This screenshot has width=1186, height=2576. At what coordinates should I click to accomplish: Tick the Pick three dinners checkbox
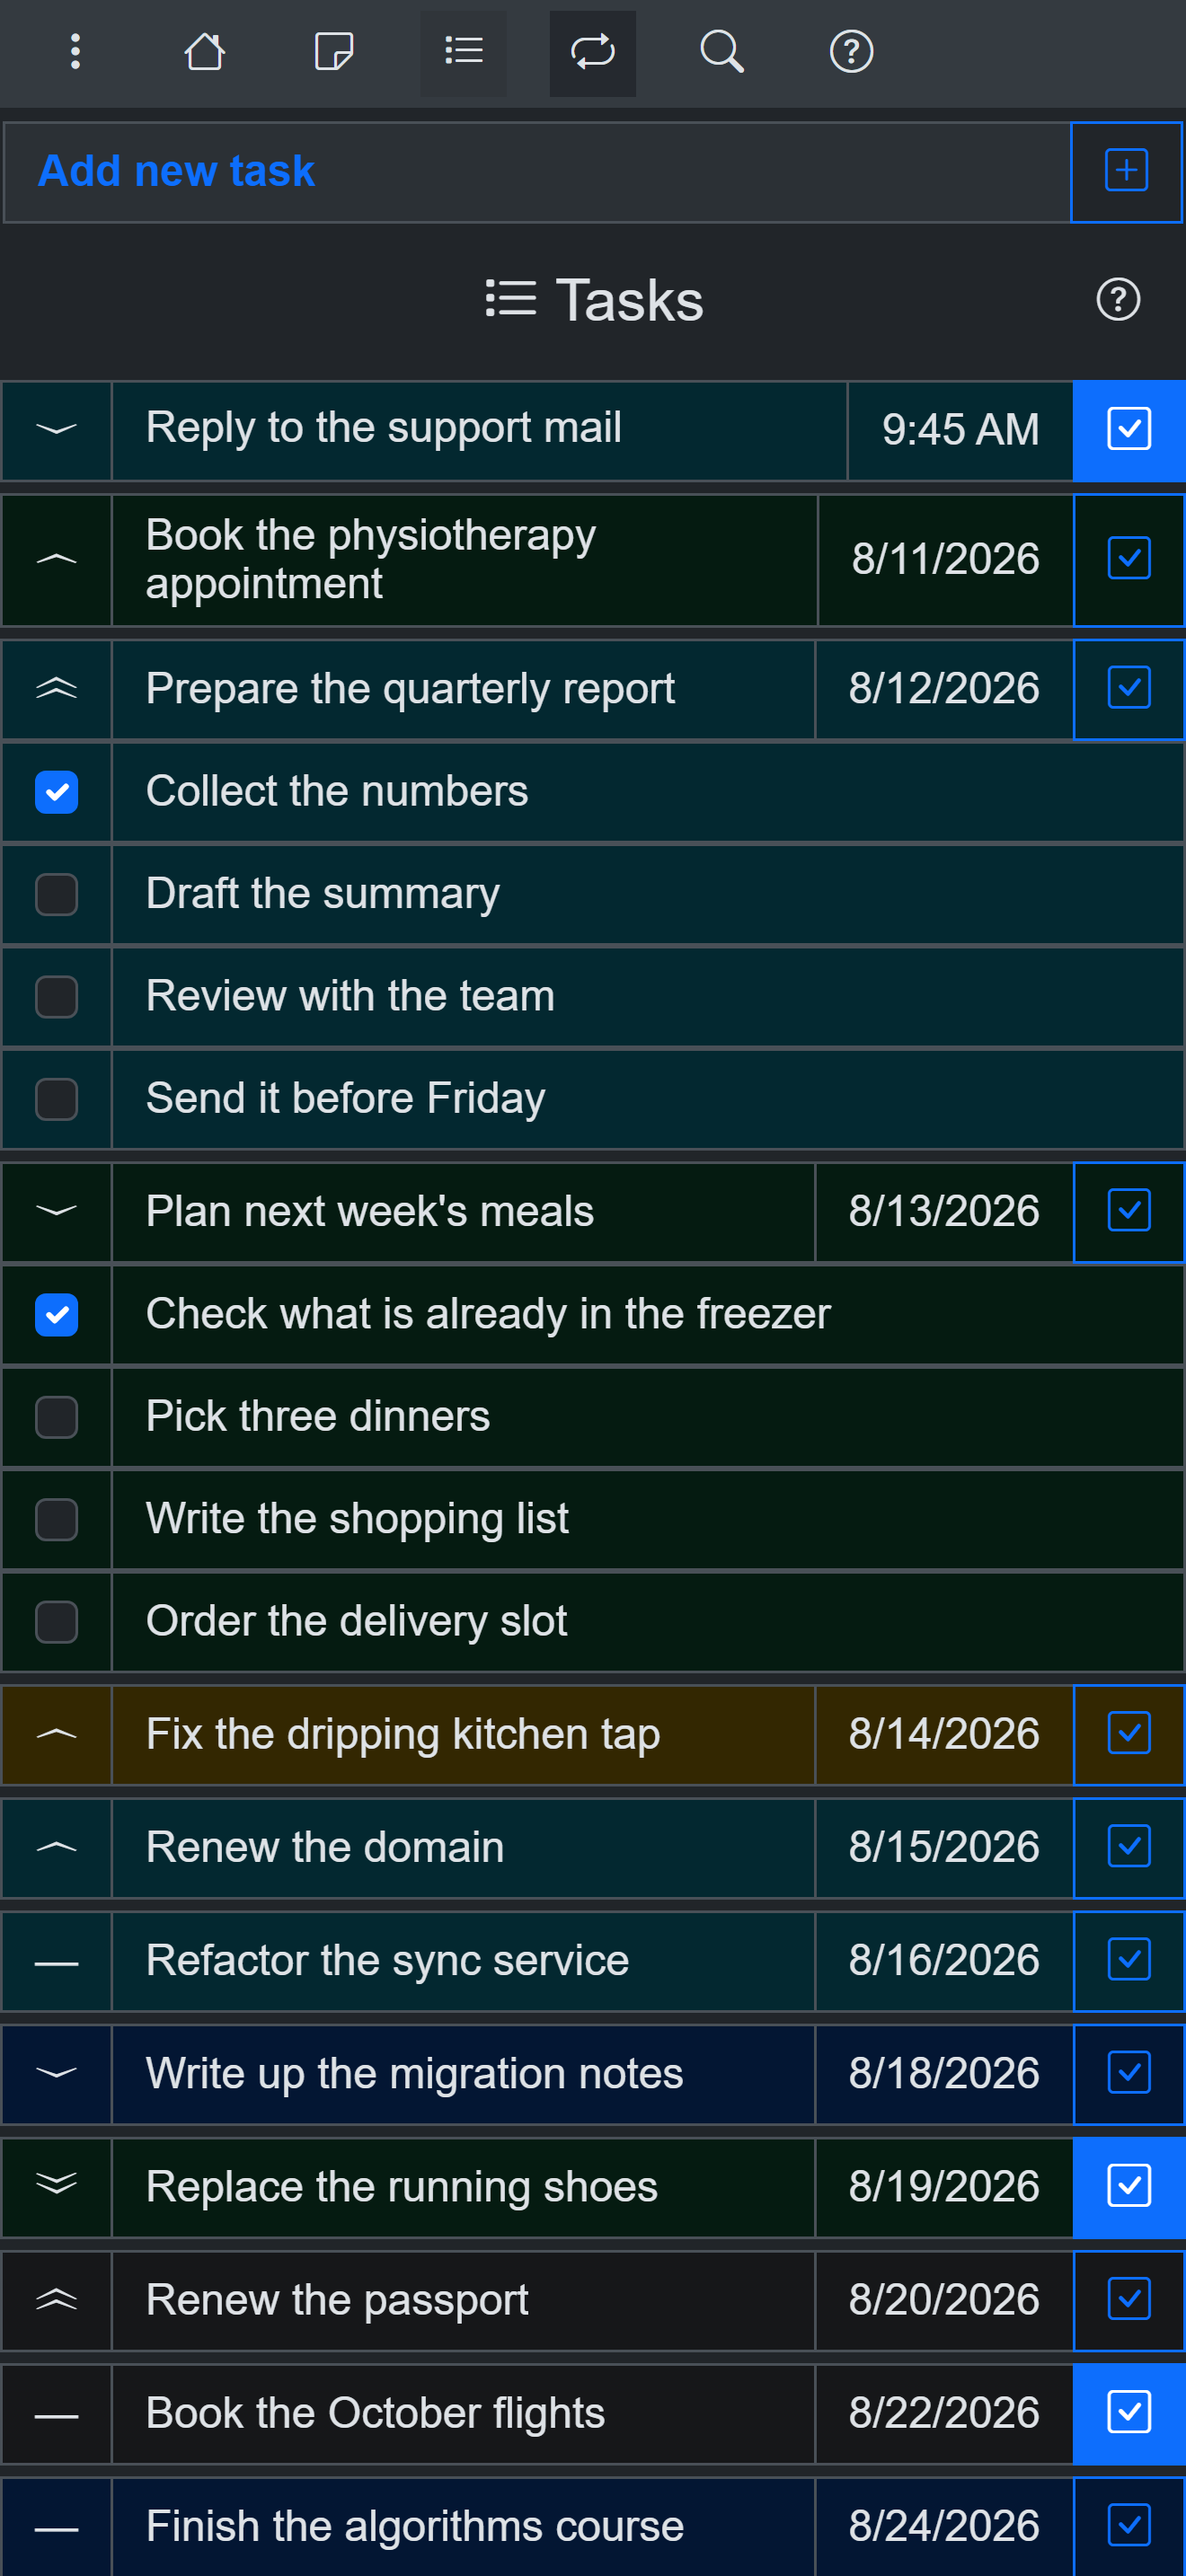pyautogui.click(x=57, y=1417)
